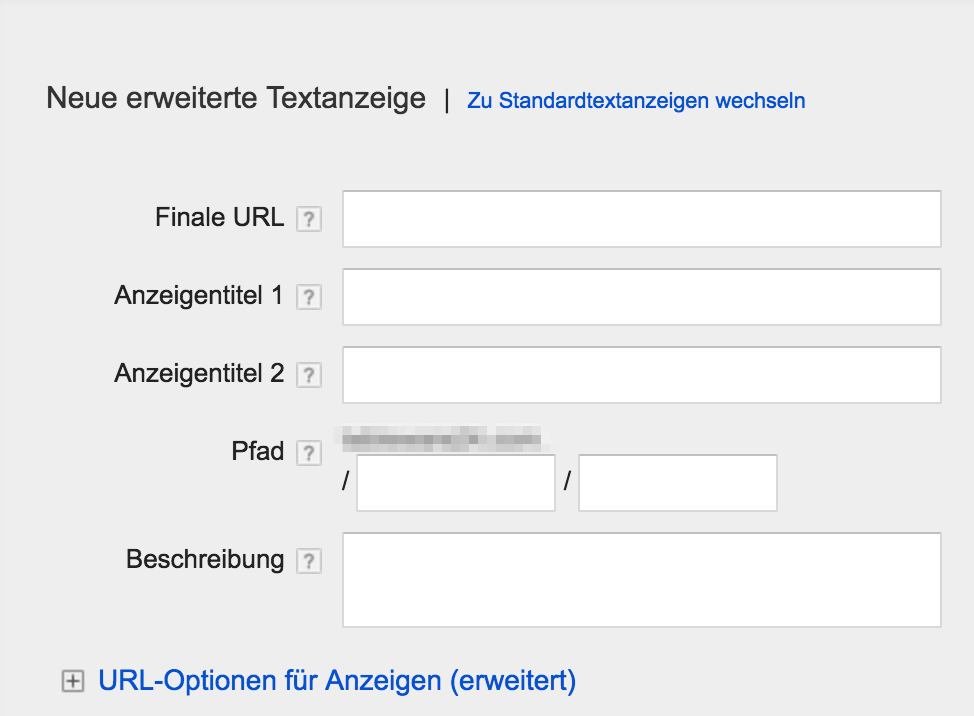Click the help icon next to Finale URL
This screenshot has height=716, width=974.
309,219
